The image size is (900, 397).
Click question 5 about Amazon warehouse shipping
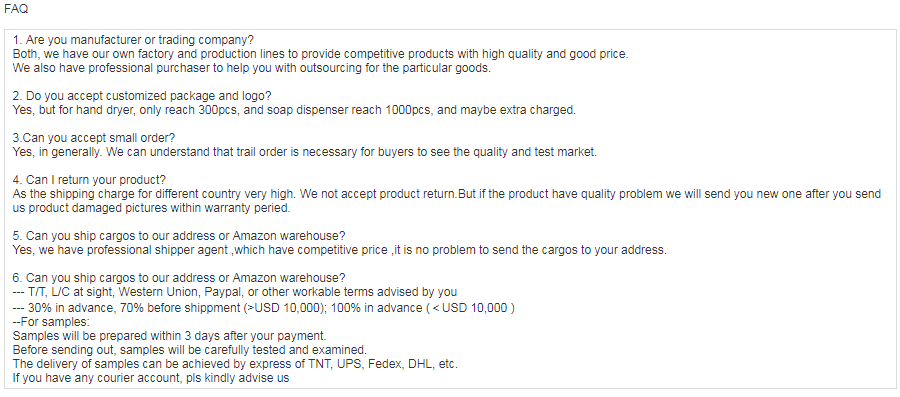click(x=179, y=236)
